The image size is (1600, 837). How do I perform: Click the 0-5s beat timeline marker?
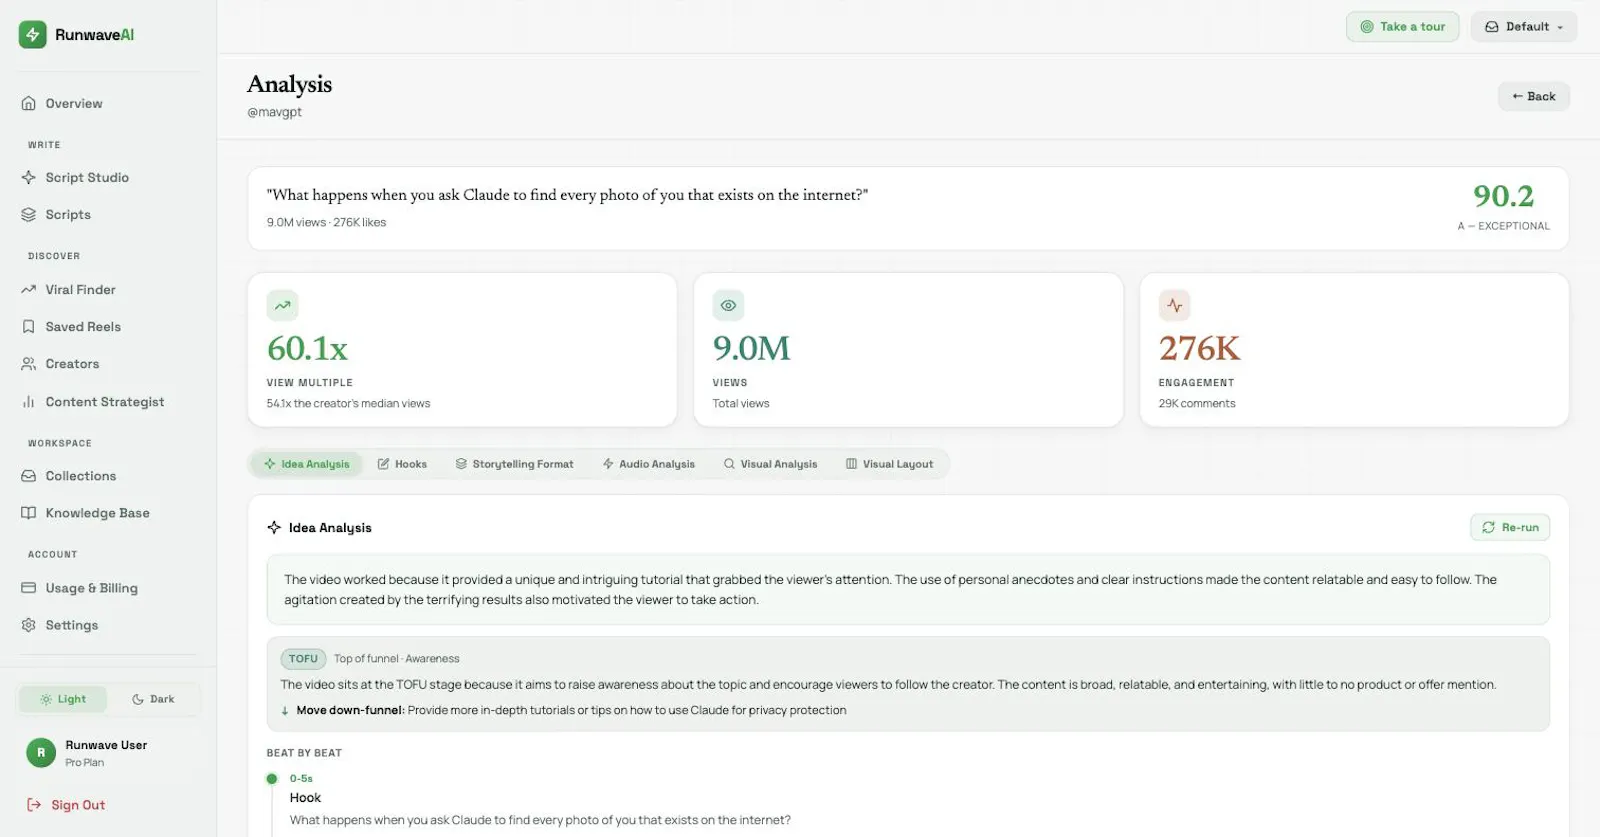[271, 779]
